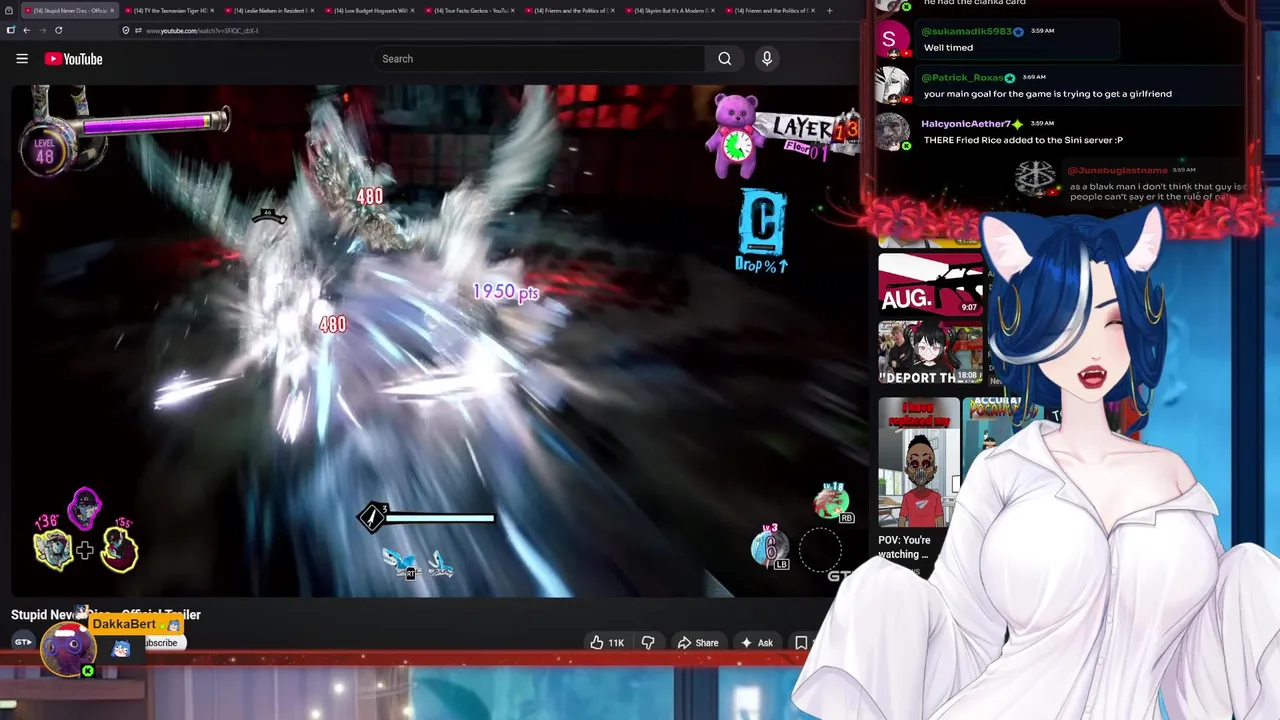This screenshot has width=1280, height=720.
Task: Open the DEPORT TH recommended video thumbnail
Action: pos(930,353)
